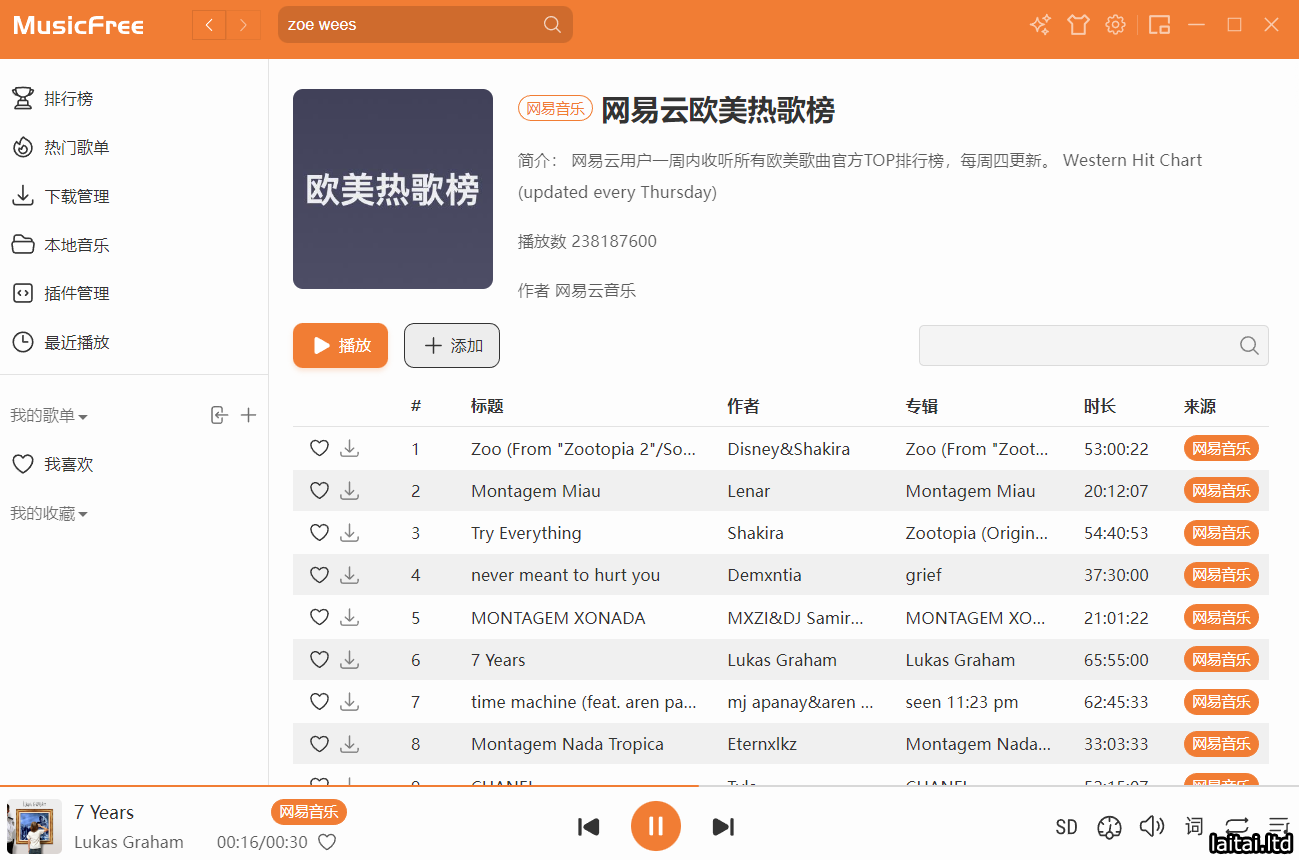Click the sparkle icon in title bar

tap(1040, 25)
